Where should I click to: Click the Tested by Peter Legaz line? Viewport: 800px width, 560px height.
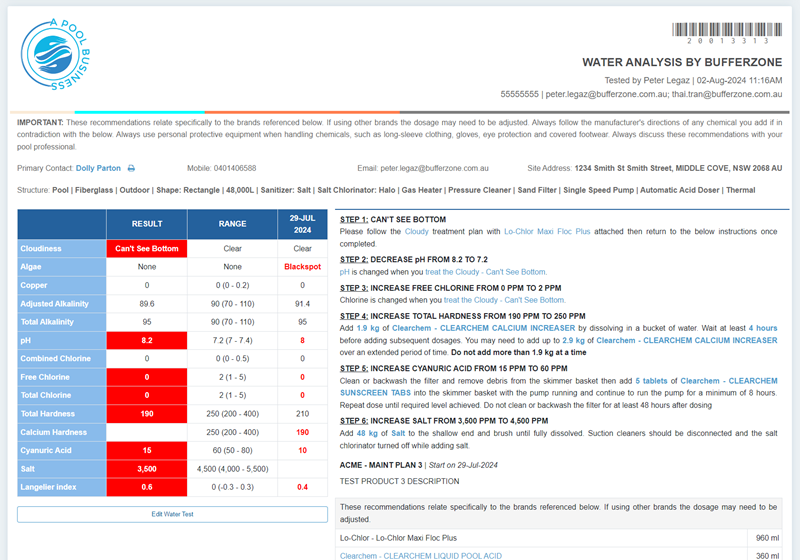(693, 81)
